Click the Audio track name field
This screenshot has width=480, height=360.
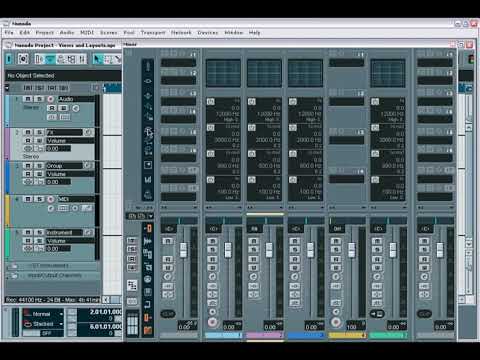(76, 99)
